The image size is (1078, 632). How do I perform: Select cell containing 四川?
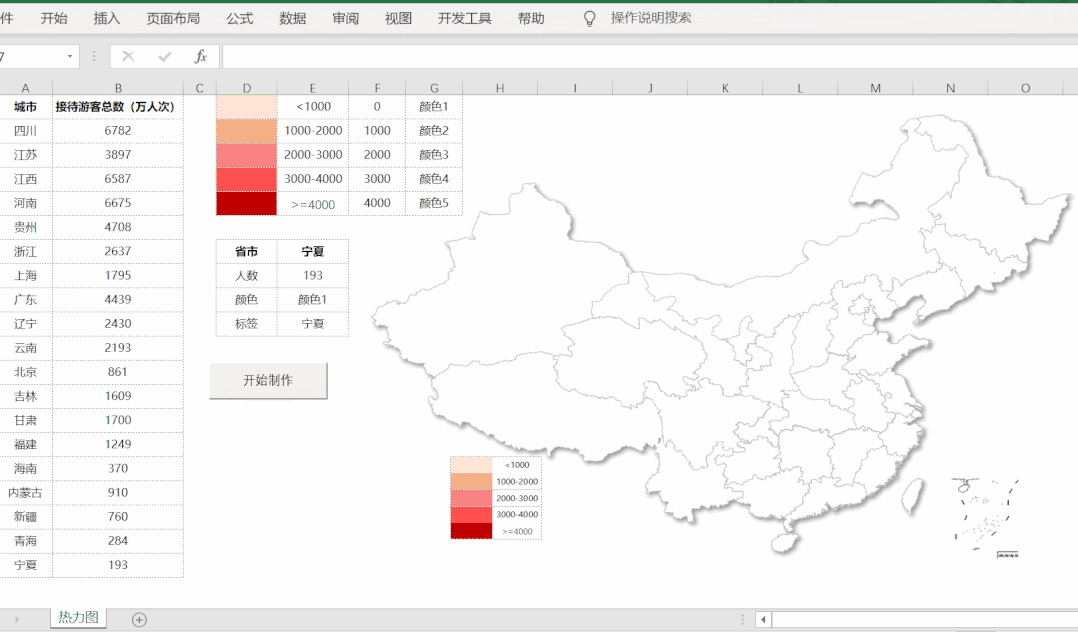(25, 131)
